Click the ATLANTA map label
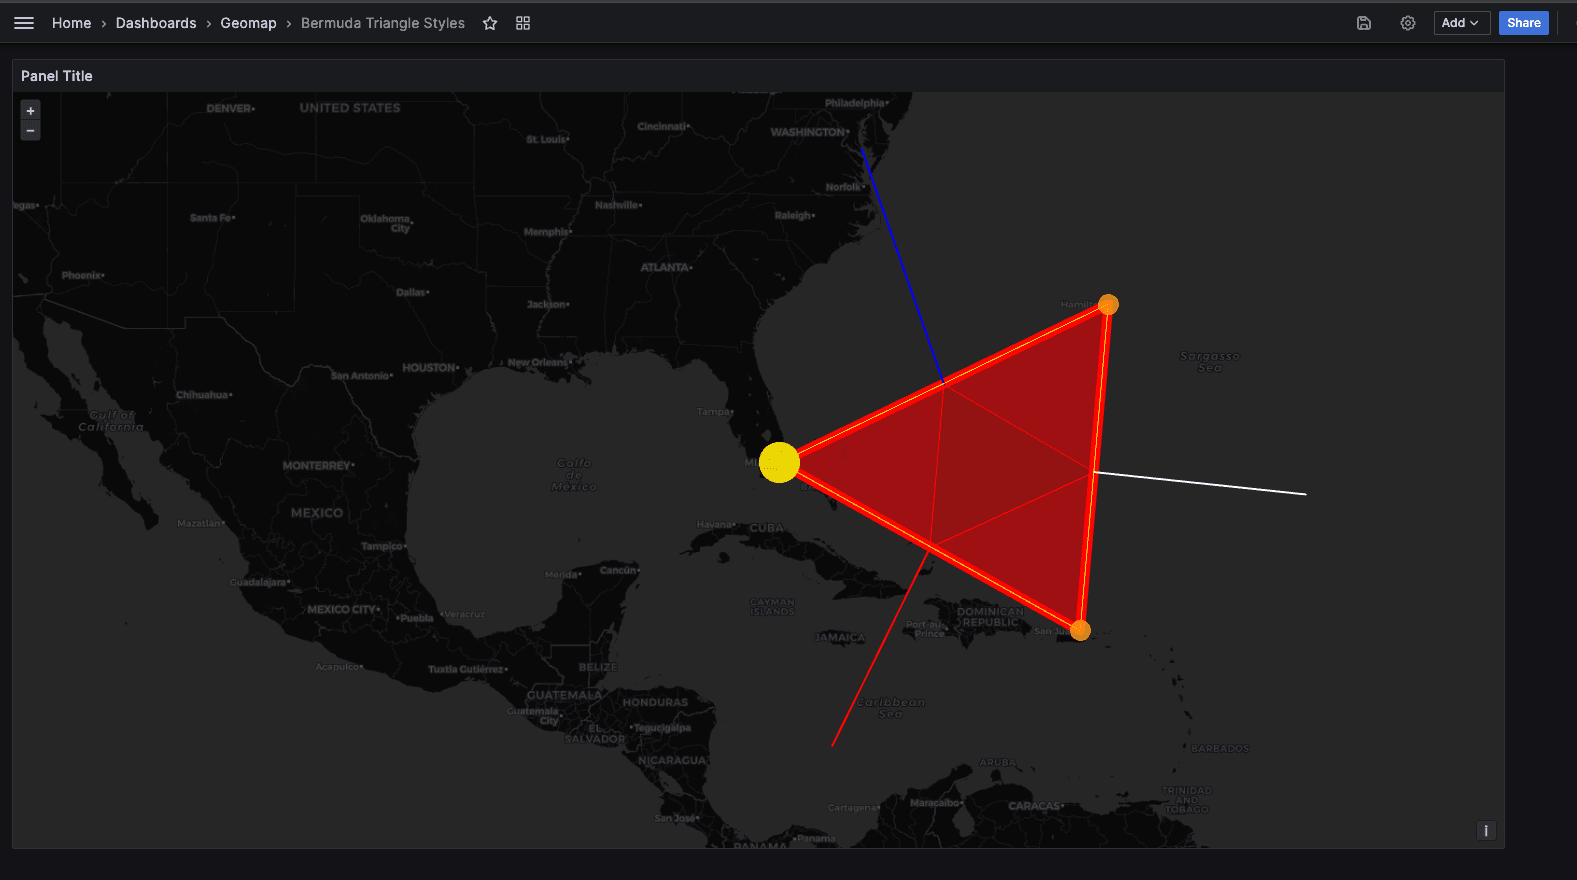This screenshot has width=1577, height=880. coord(666,268)
